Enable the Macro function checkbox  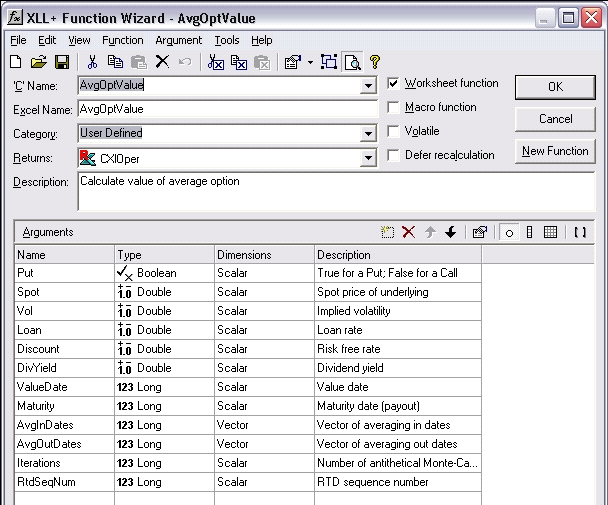point(393,107)
